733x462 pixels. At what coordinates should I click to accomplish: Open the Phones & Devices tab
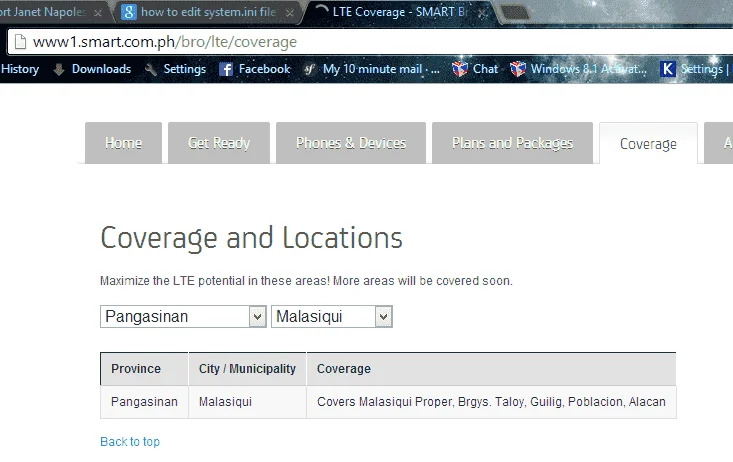pos(351,143)
